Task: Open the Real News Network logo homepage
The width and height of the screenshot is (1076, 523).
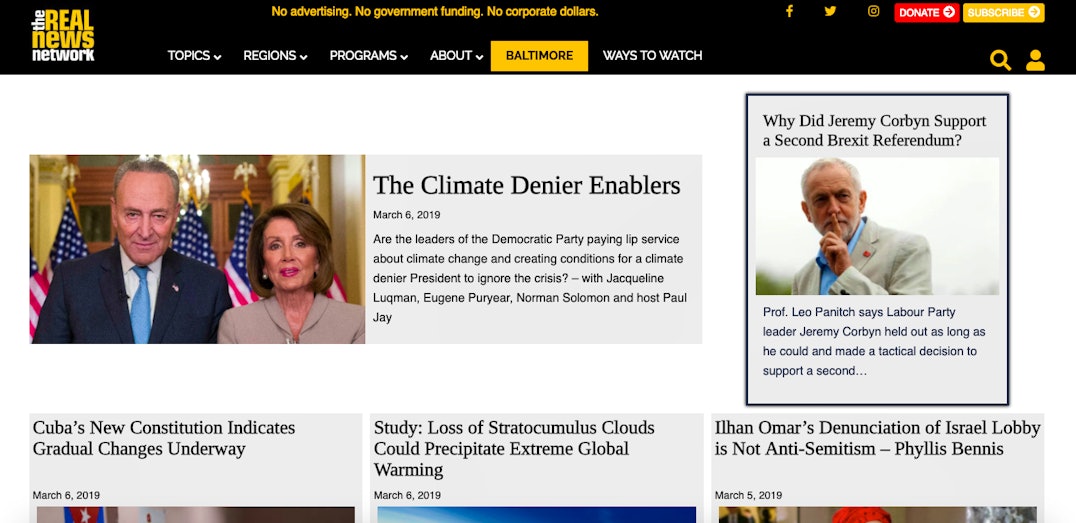Action: coord(63,36)
